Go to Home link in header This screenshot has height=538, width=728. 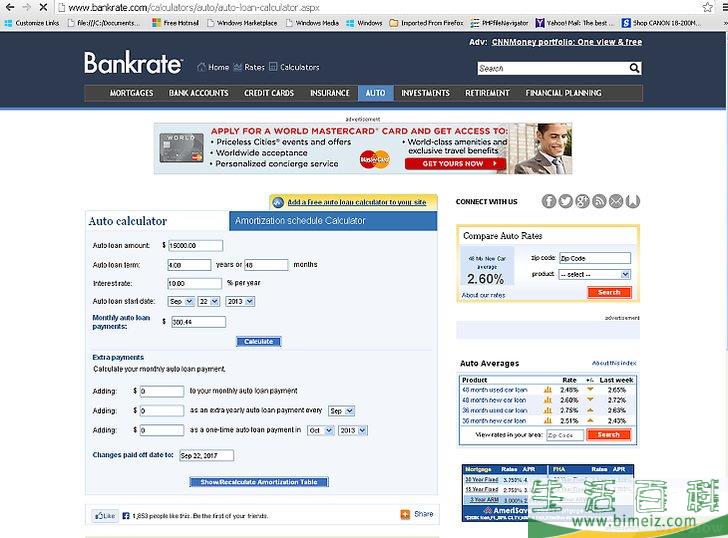(x=213, y=67)
